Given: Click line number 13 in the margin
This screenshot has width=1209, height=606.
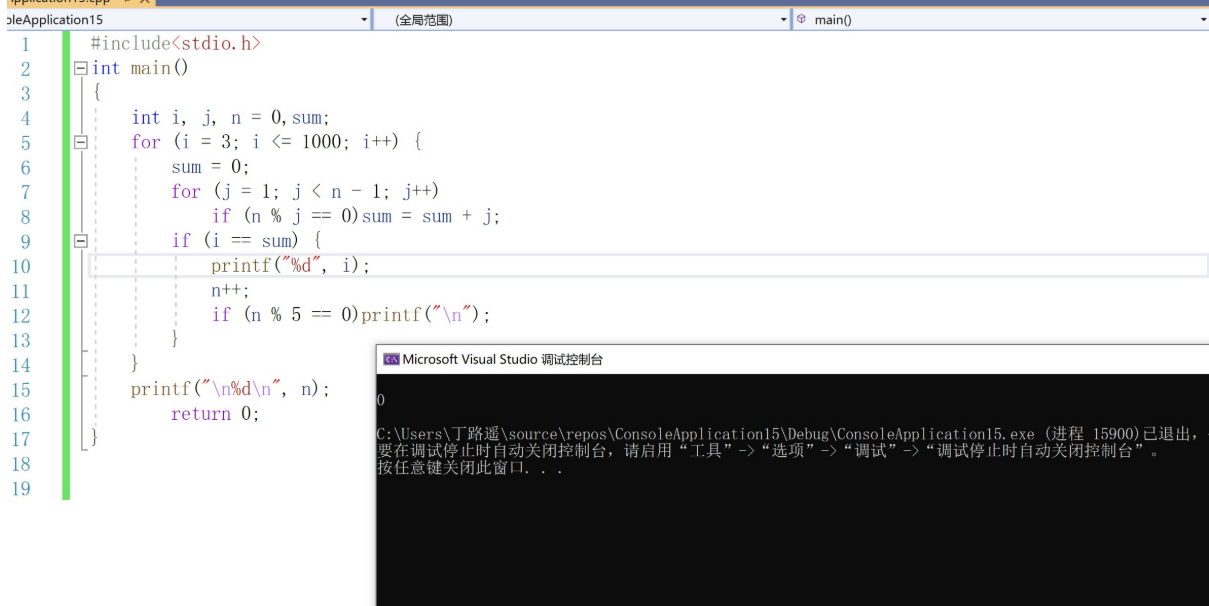Looking at the screenshot, I should [x=20, y=340].
